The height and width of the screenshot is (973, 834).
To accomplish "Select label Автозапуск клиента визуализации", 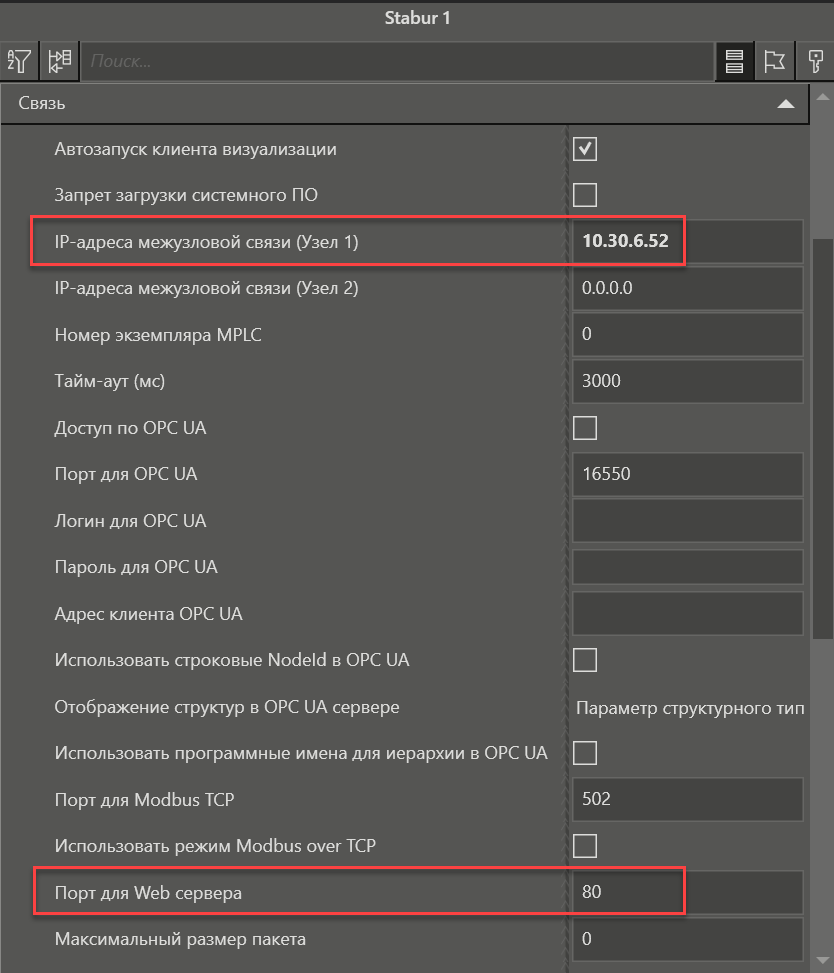I will (195, 149).
